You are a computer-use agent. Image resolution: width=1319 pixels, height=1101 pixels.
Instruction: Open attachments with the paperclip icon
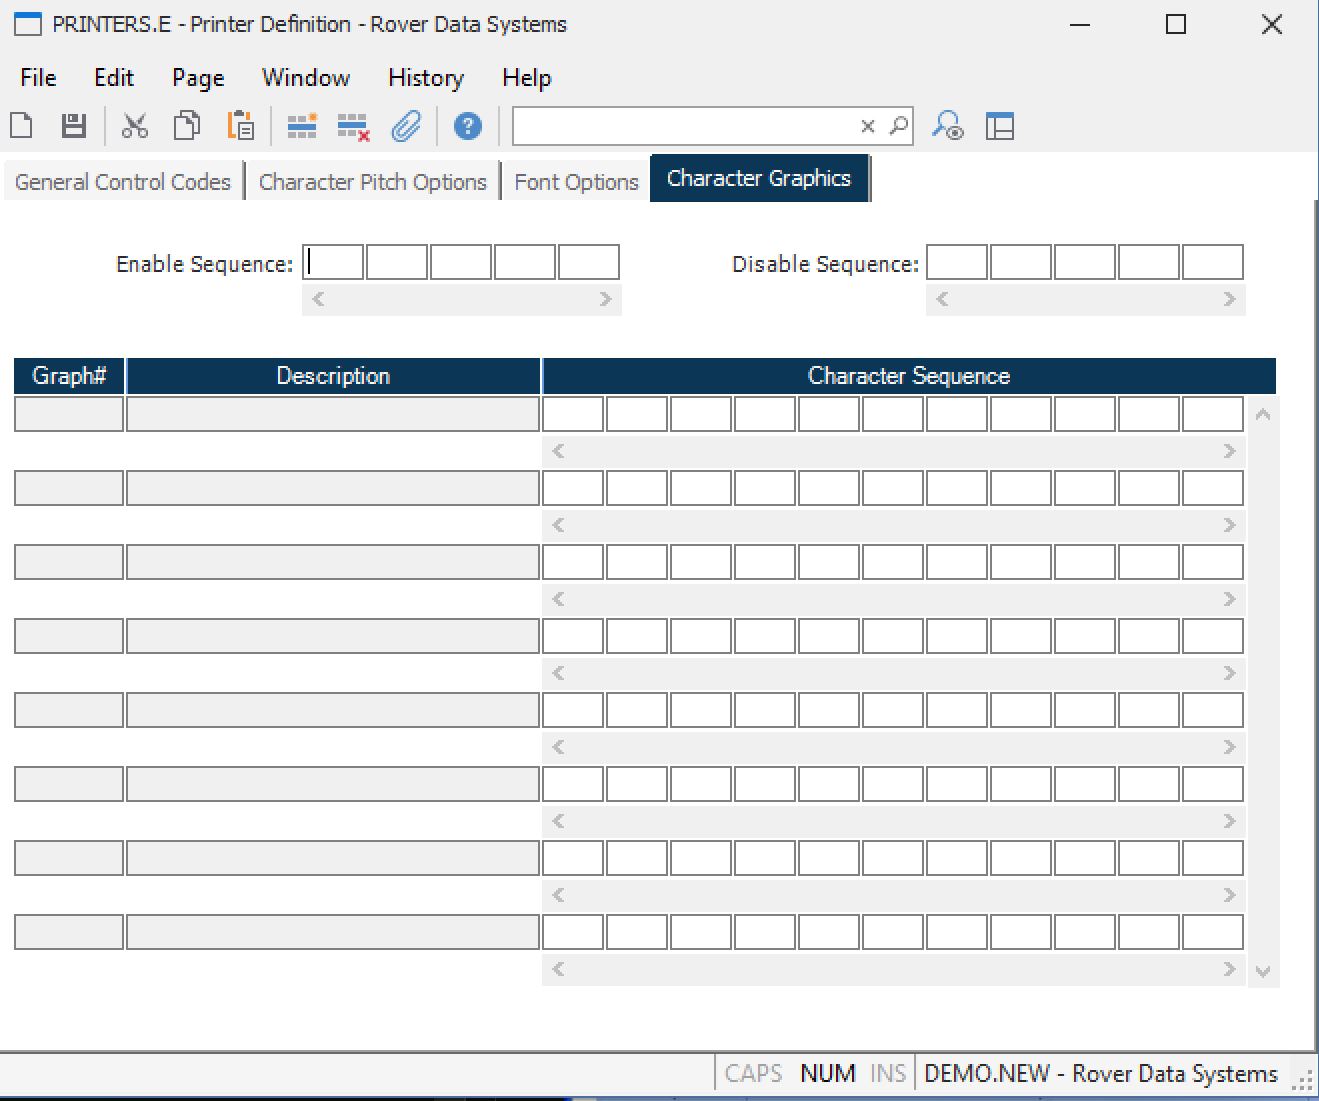[x=406, y=126]
